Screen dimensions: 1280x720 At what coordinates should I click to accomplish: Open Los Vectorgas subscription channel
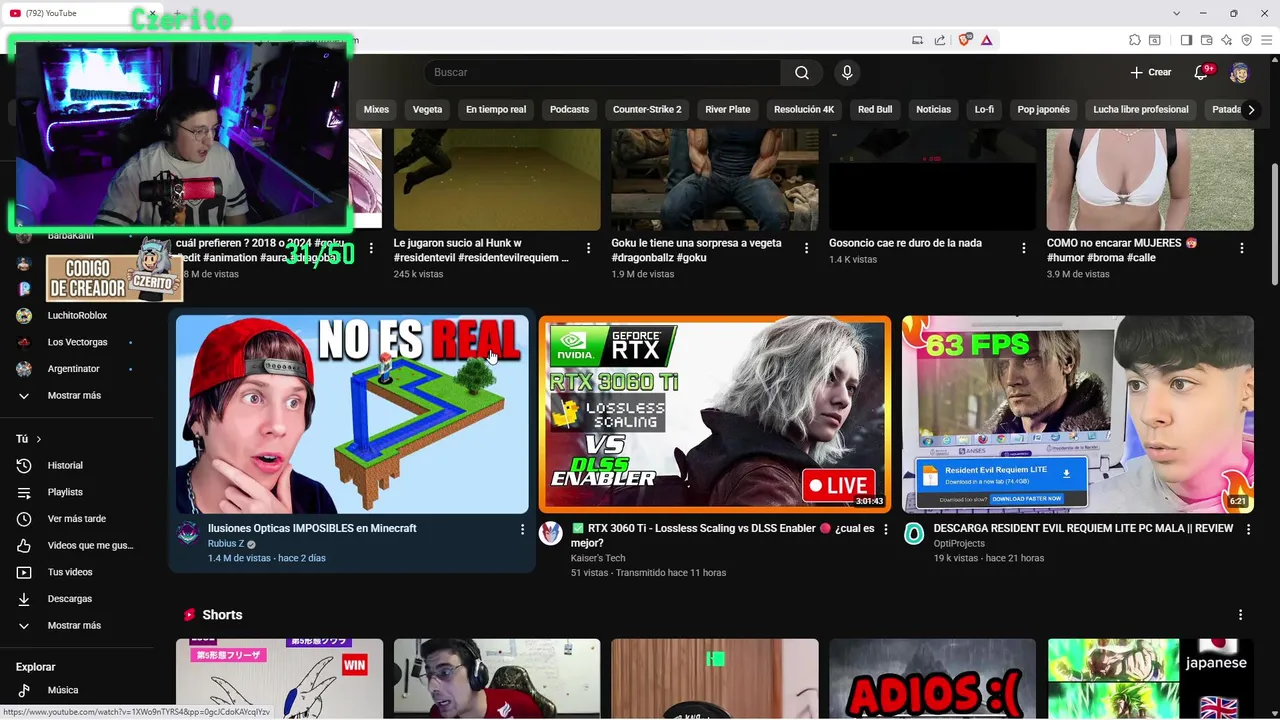pos(76,342)
